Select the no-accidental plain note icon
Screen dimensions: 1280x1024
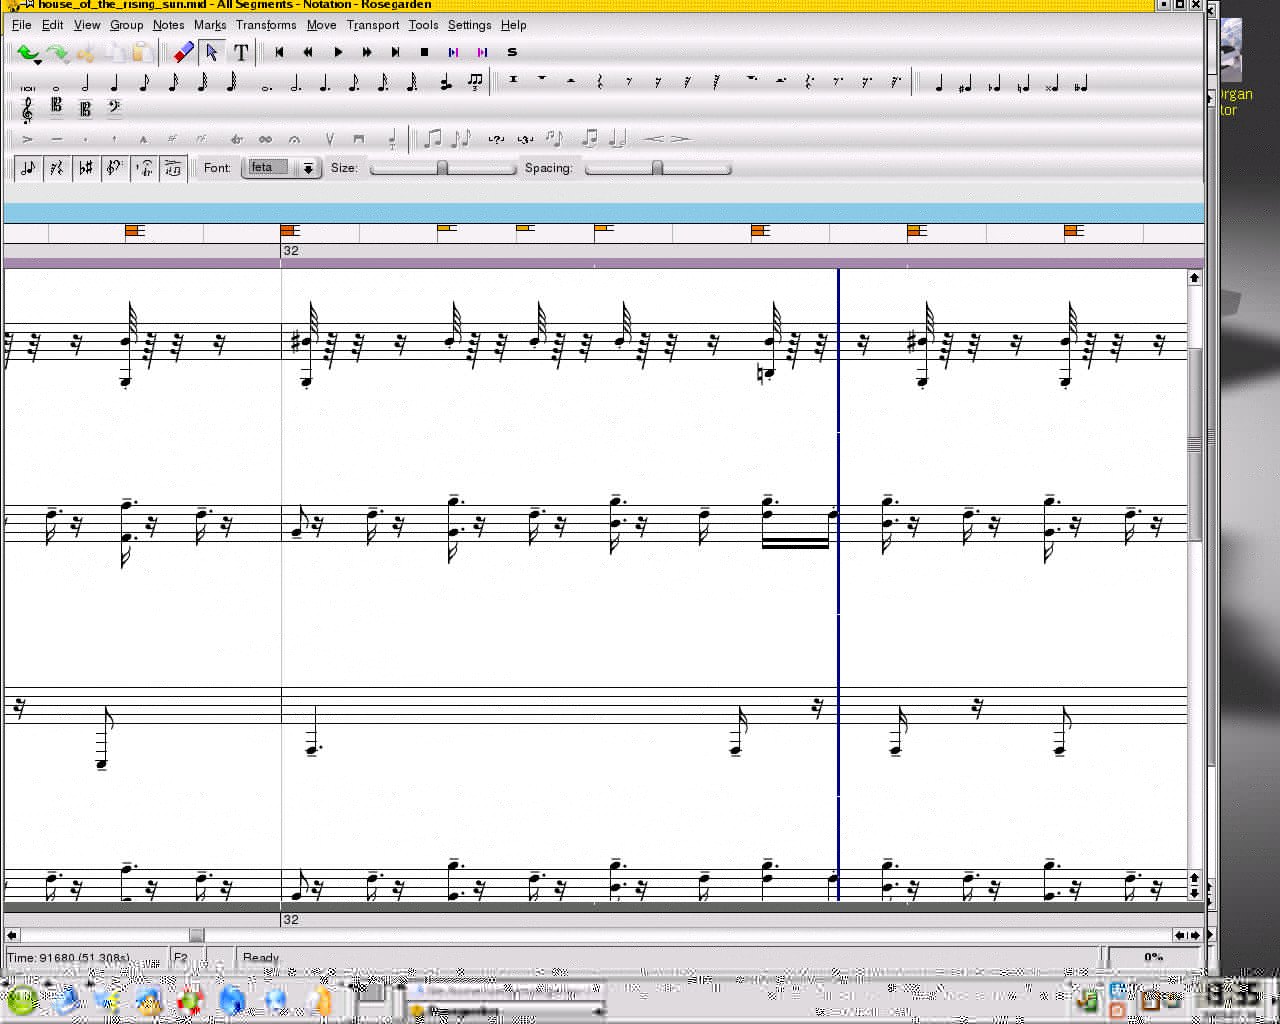(x=938, y=85)
